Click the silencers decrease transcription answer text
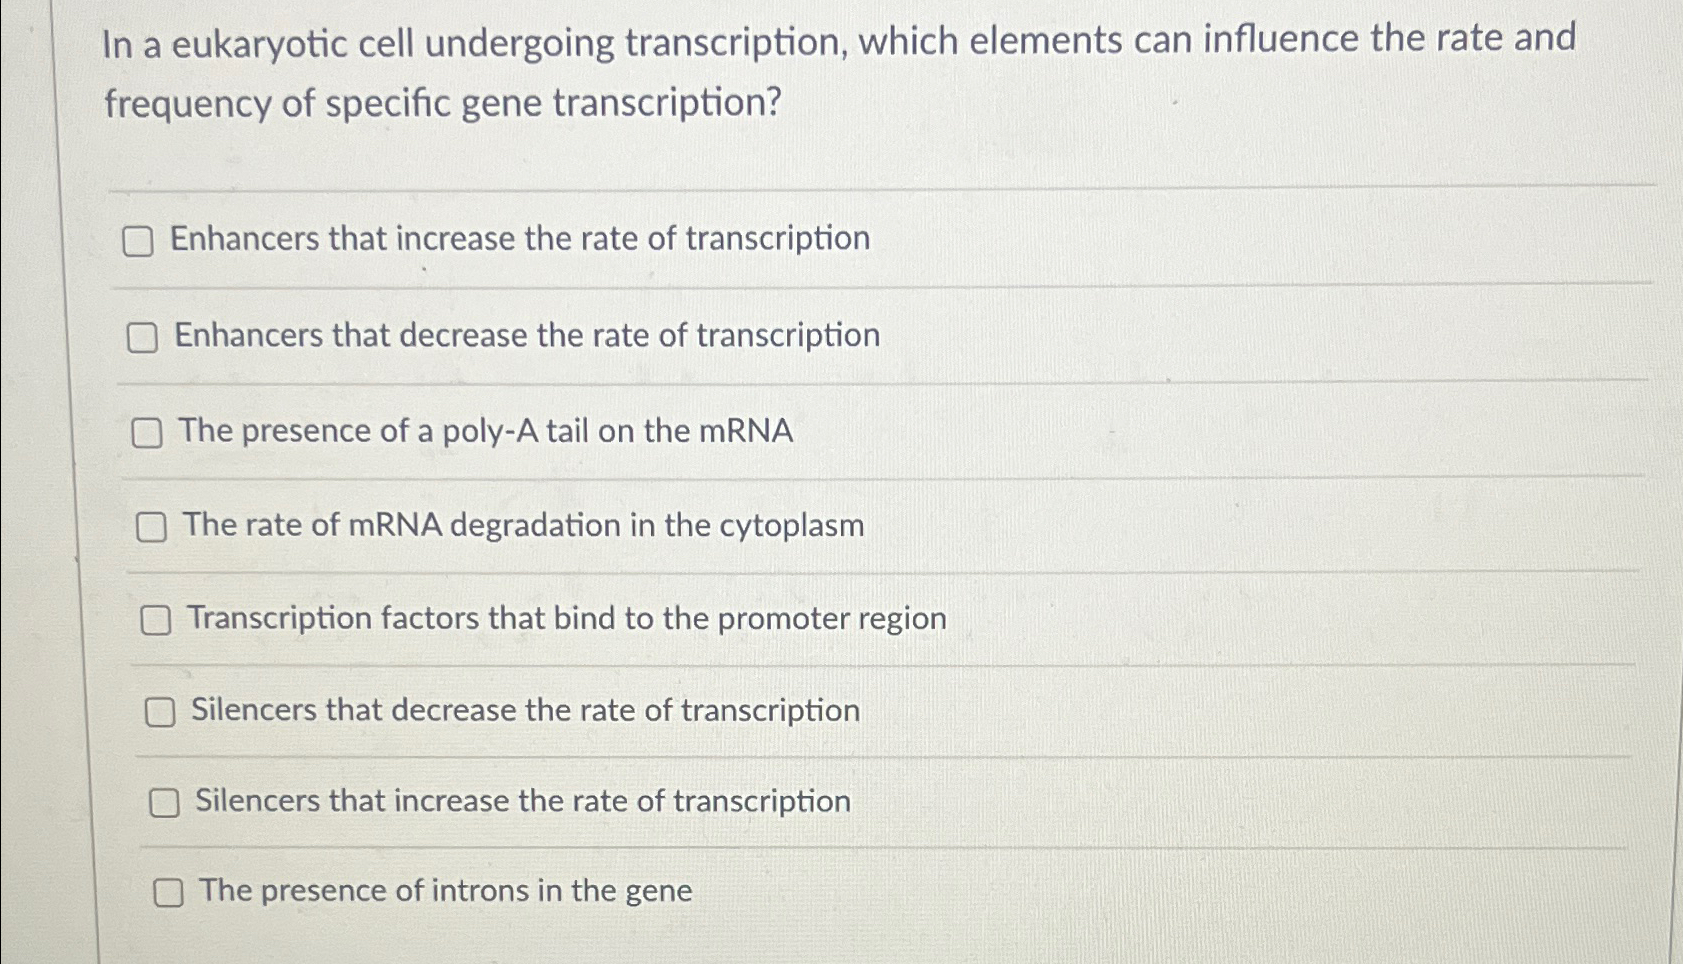 (525, 710)
